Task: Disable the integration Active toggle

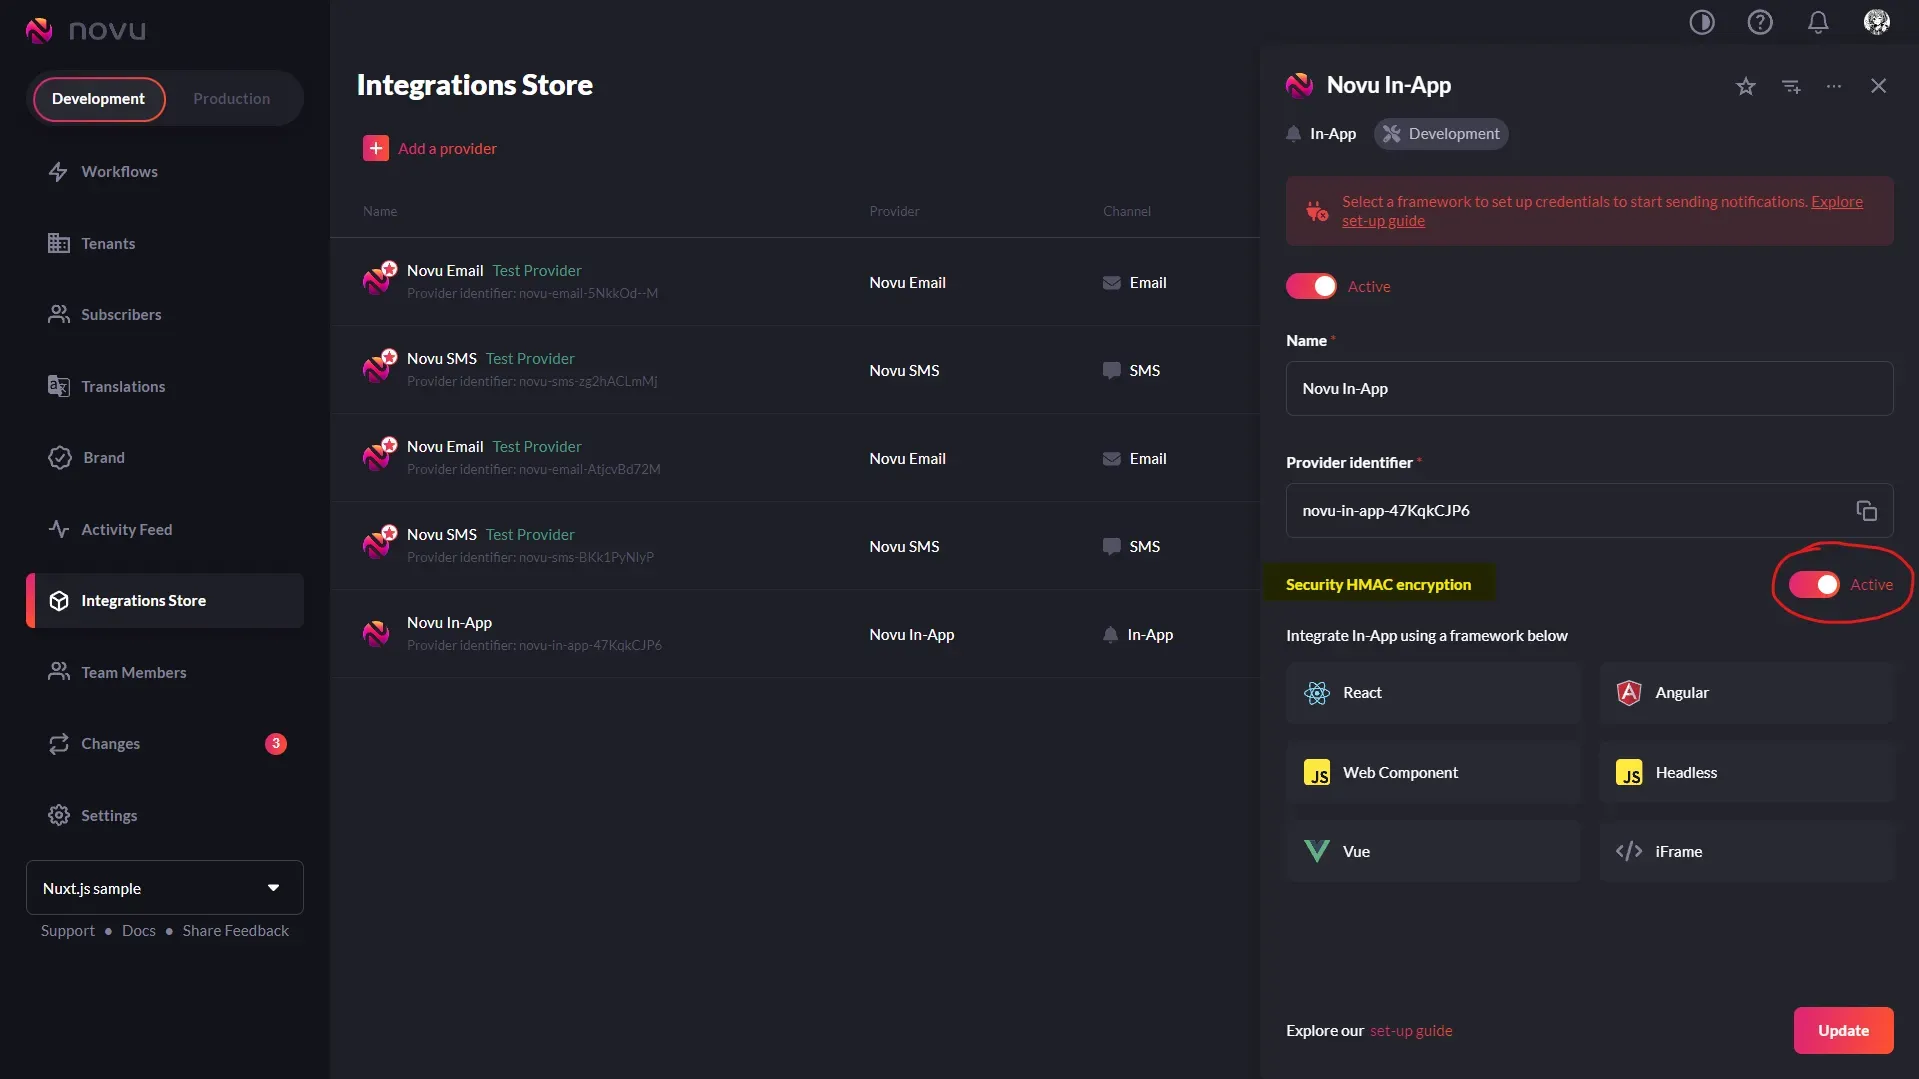Action: [x=1311, y=286]
